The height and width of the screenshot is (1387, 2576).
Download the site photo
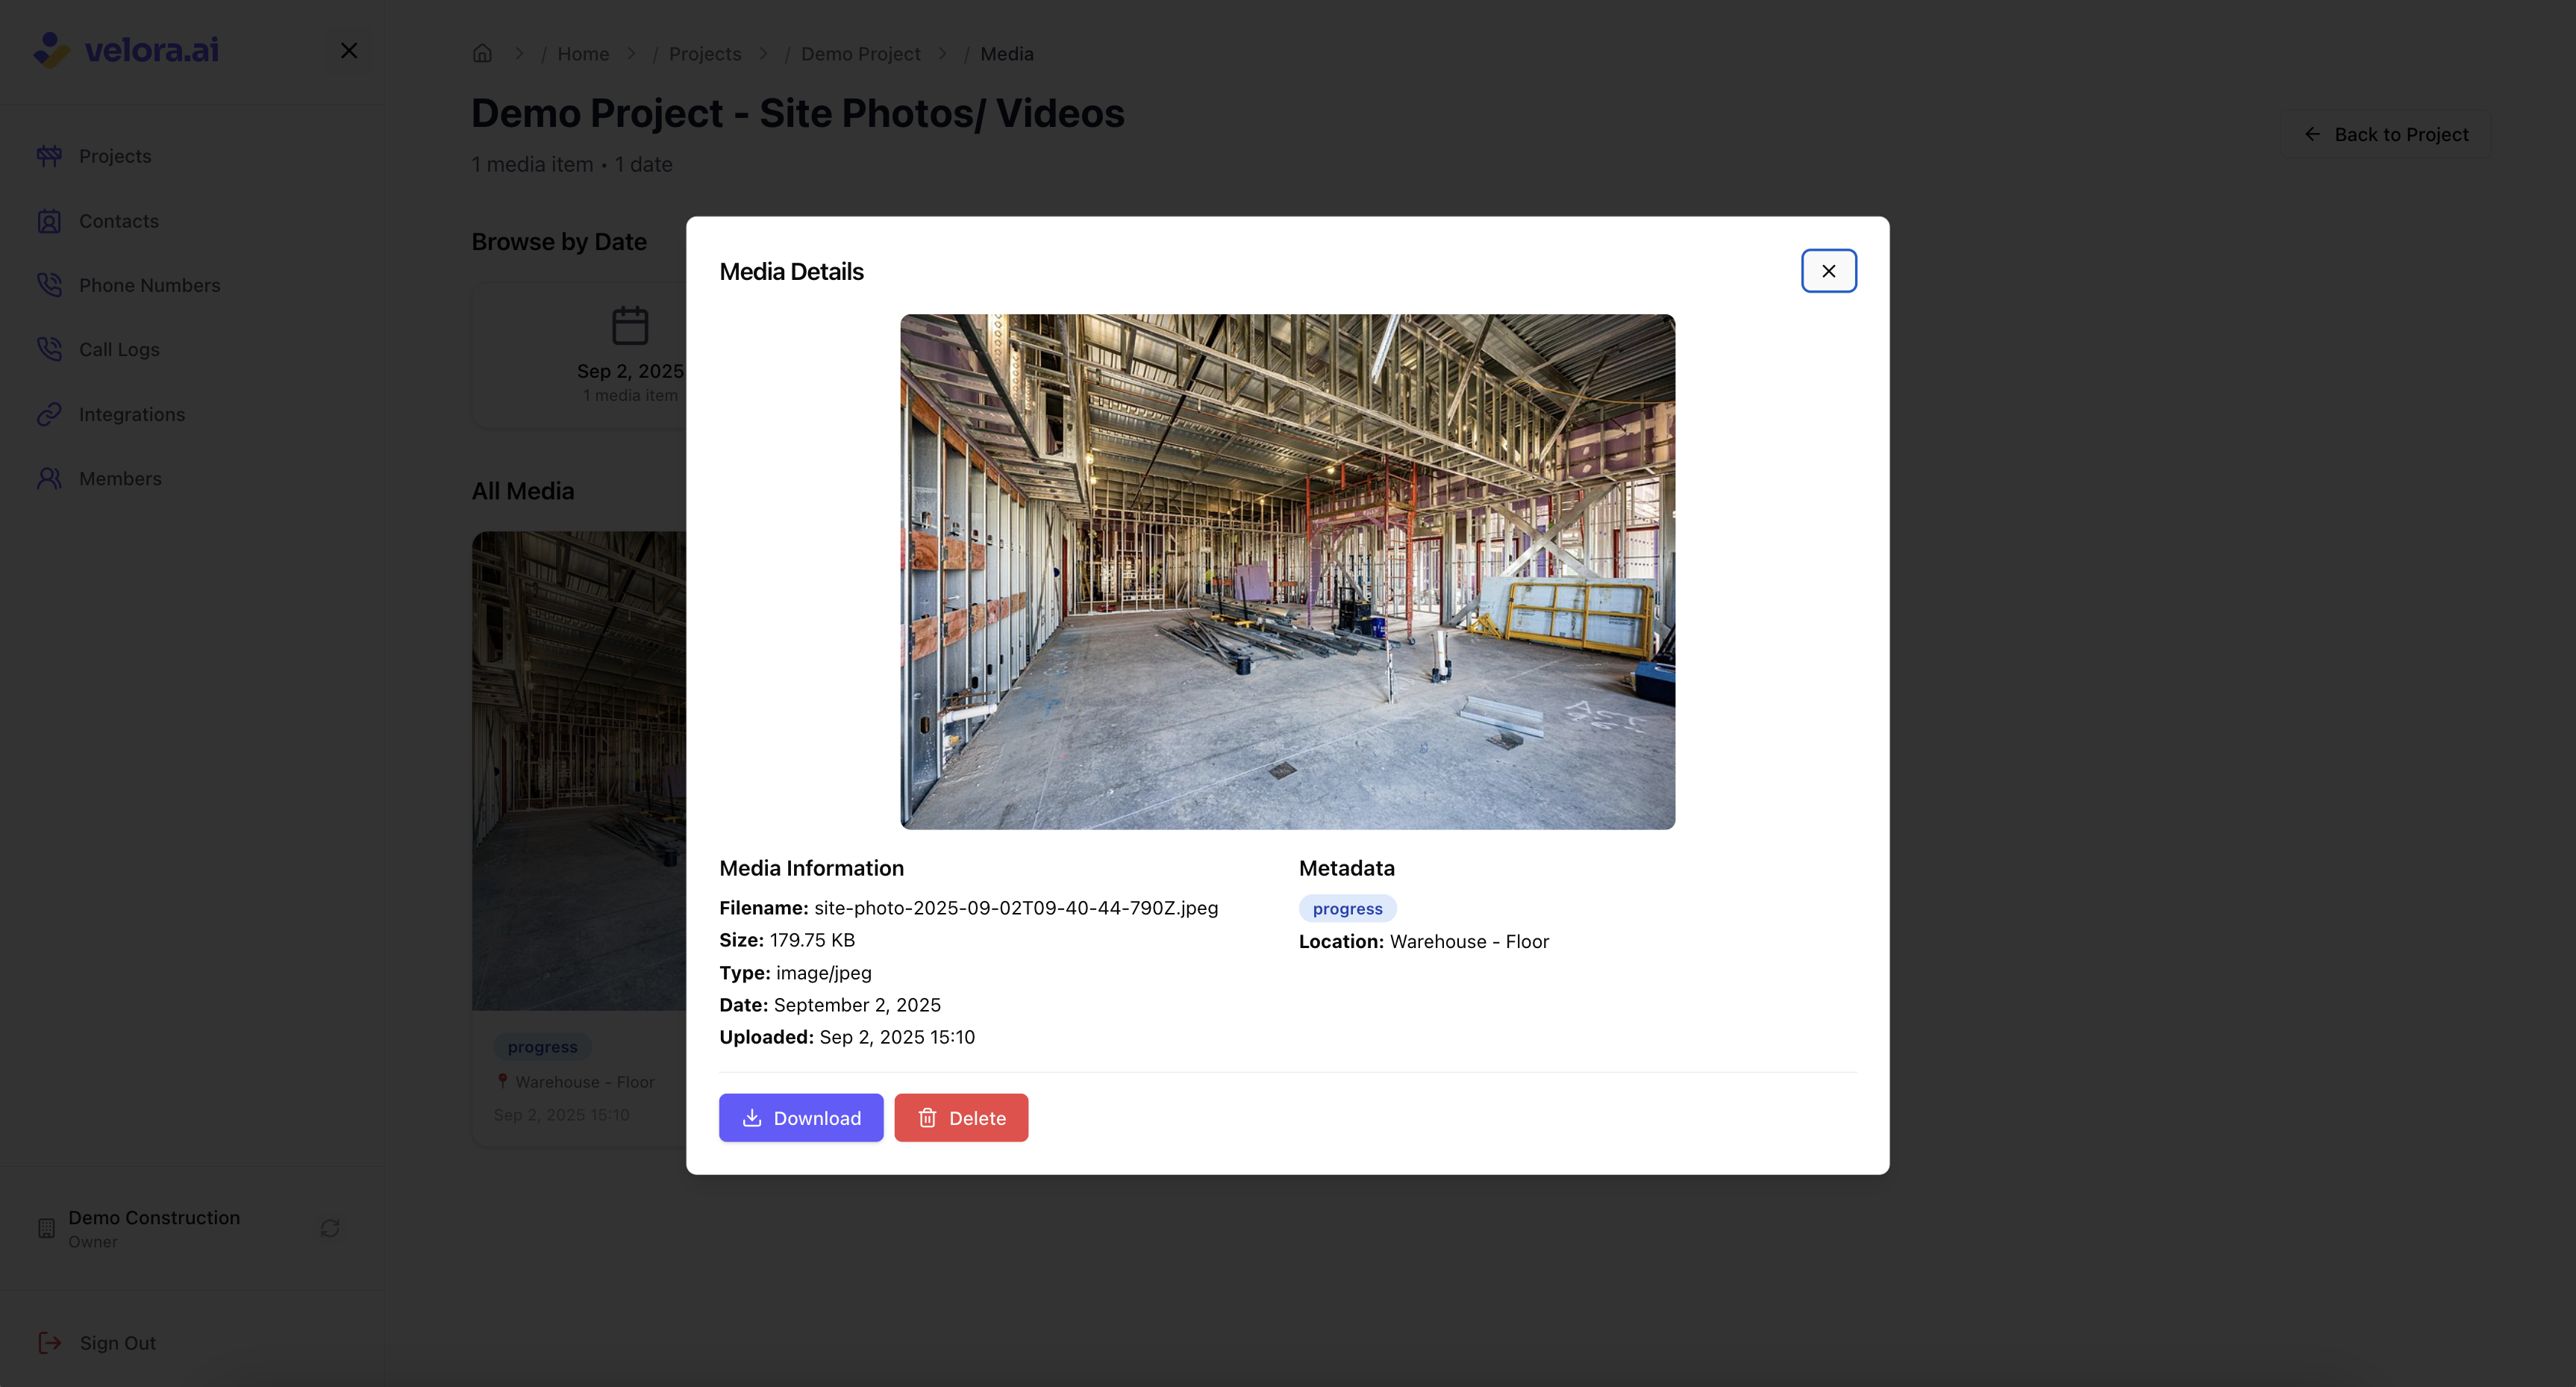pyautogui.click(x=801, y=1117)
